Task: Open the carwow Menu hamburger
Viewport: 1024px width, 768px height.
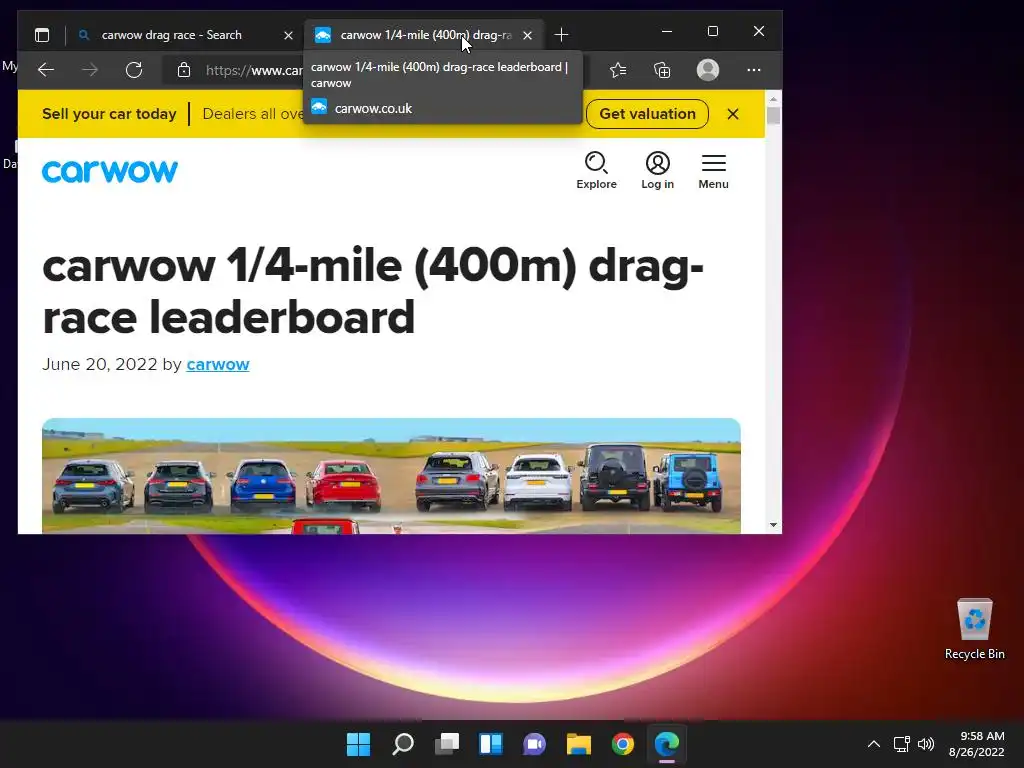Action: 713,170
